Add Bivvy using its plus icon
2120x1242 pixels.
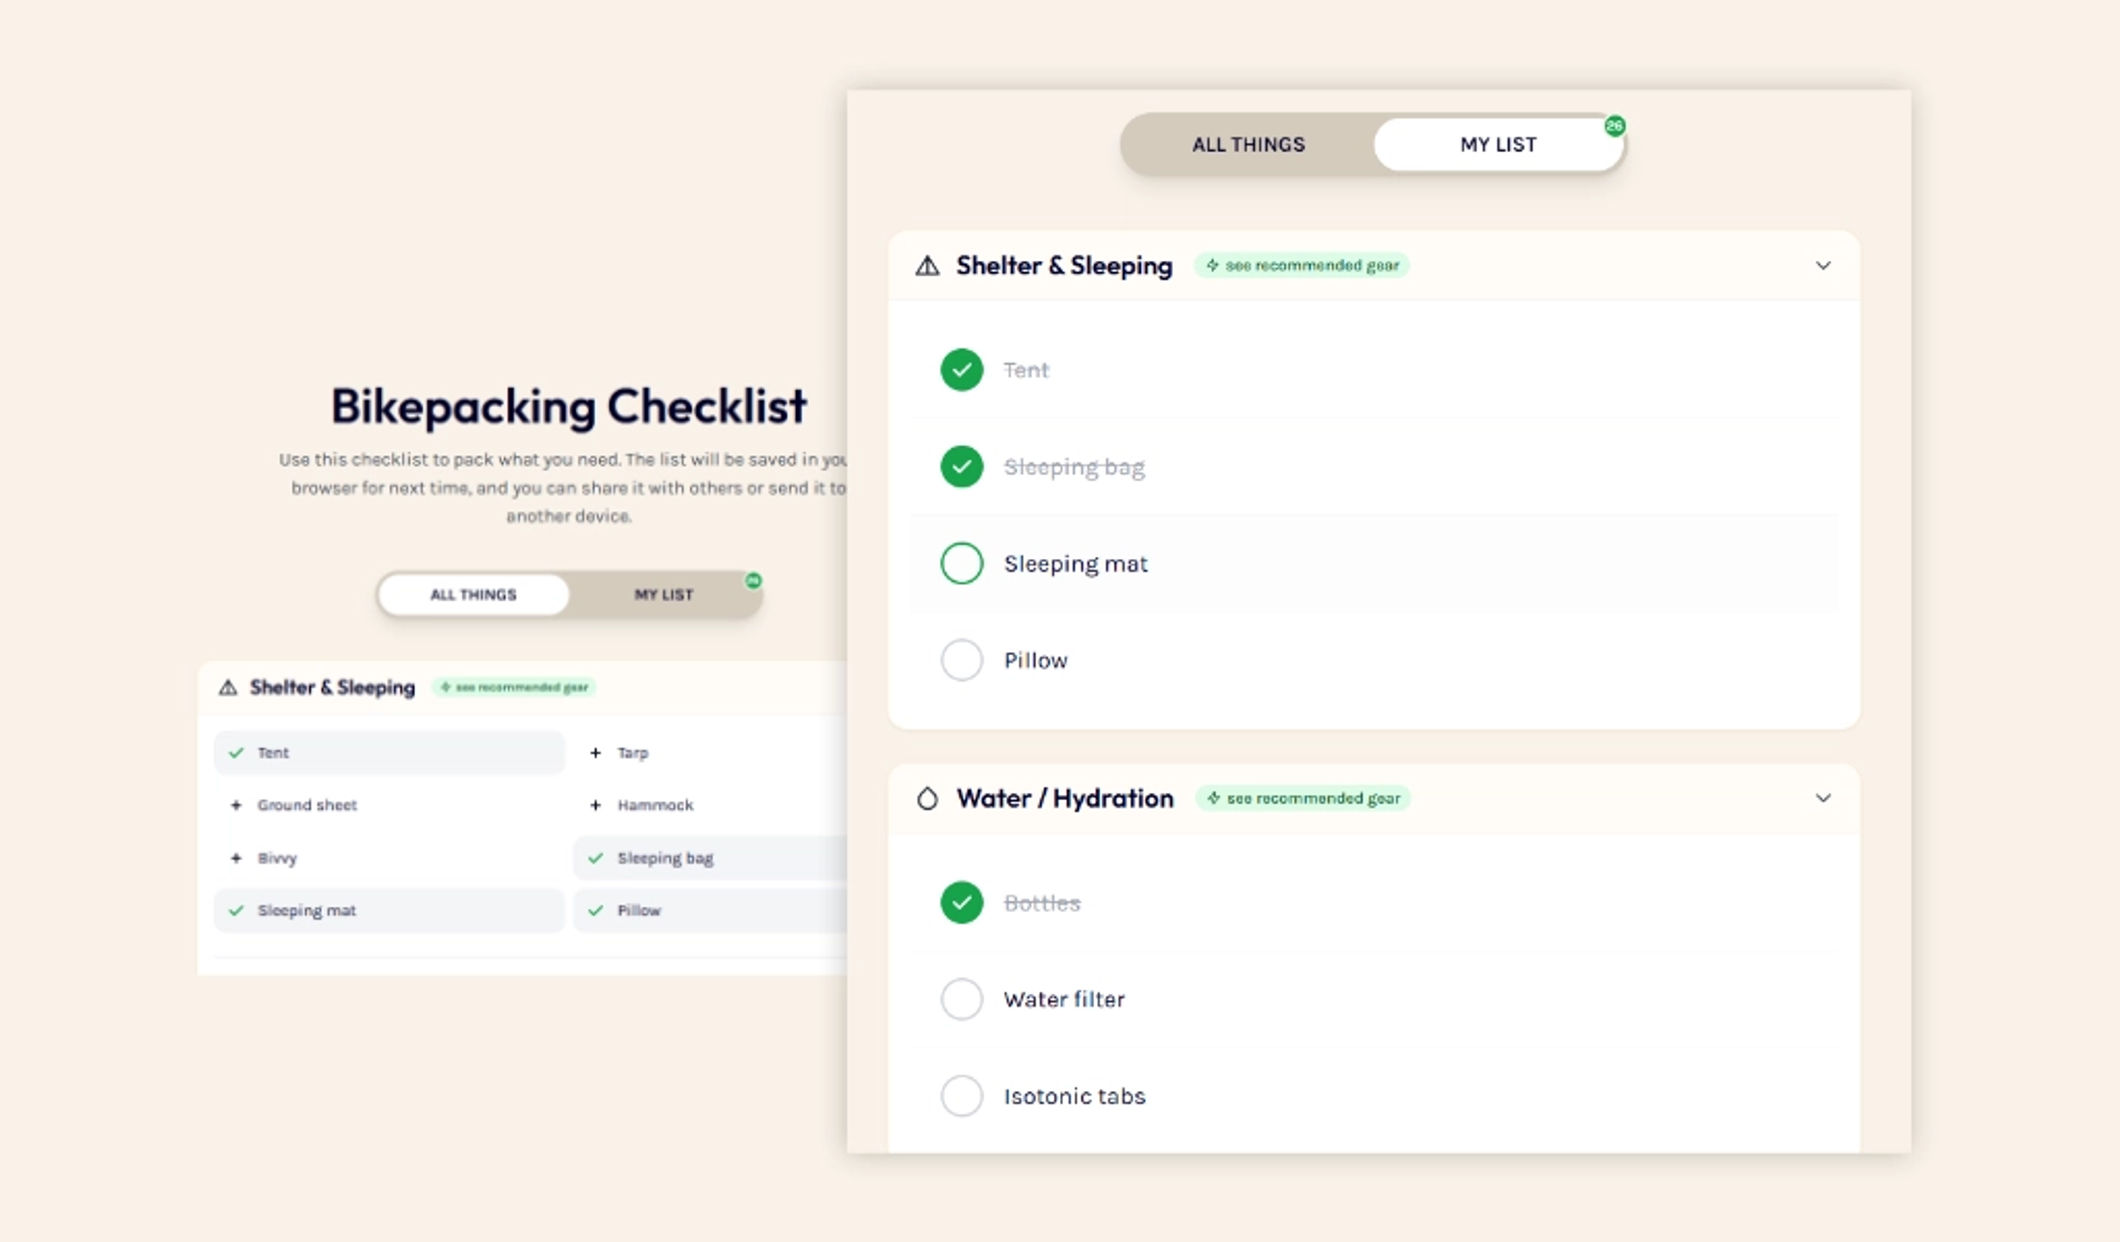(x=236, y=858)
